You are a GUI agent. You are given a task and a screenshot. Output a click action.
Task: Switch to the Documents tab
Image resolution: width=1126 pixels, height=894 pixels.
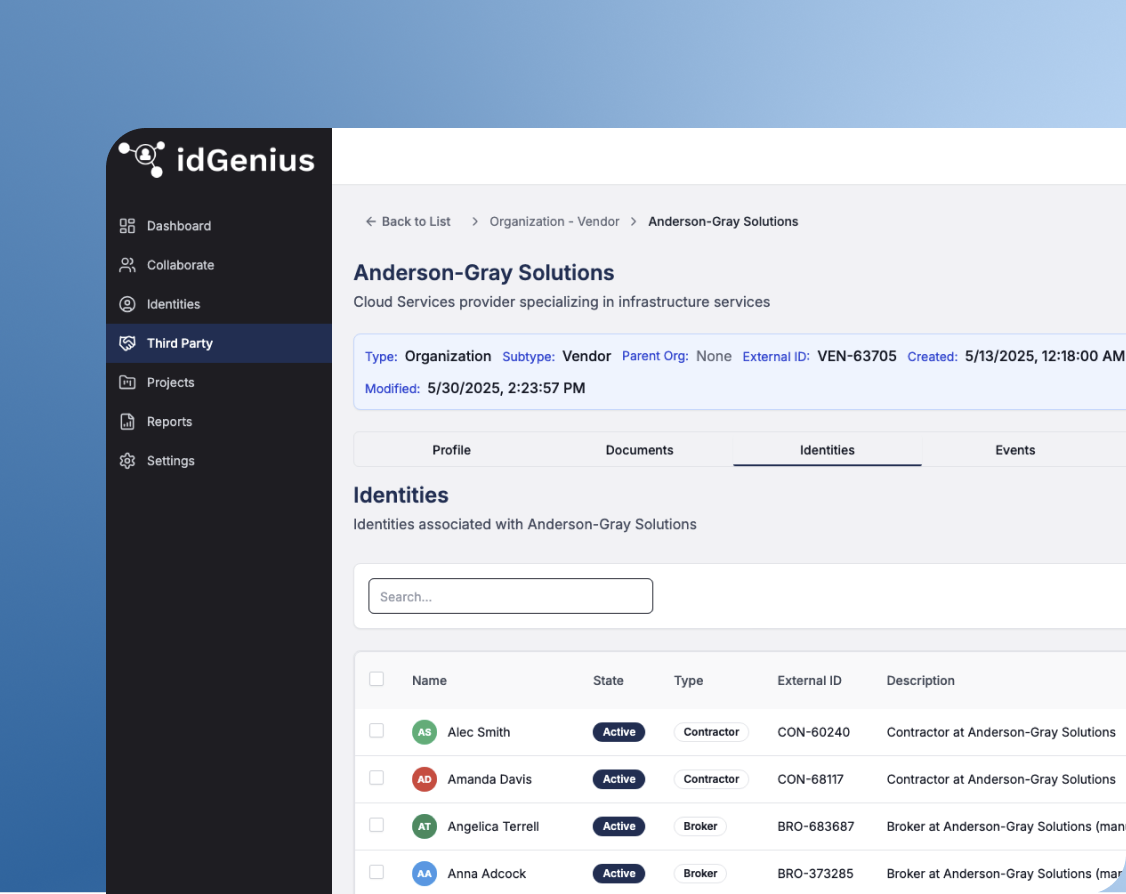pos(639,450)
